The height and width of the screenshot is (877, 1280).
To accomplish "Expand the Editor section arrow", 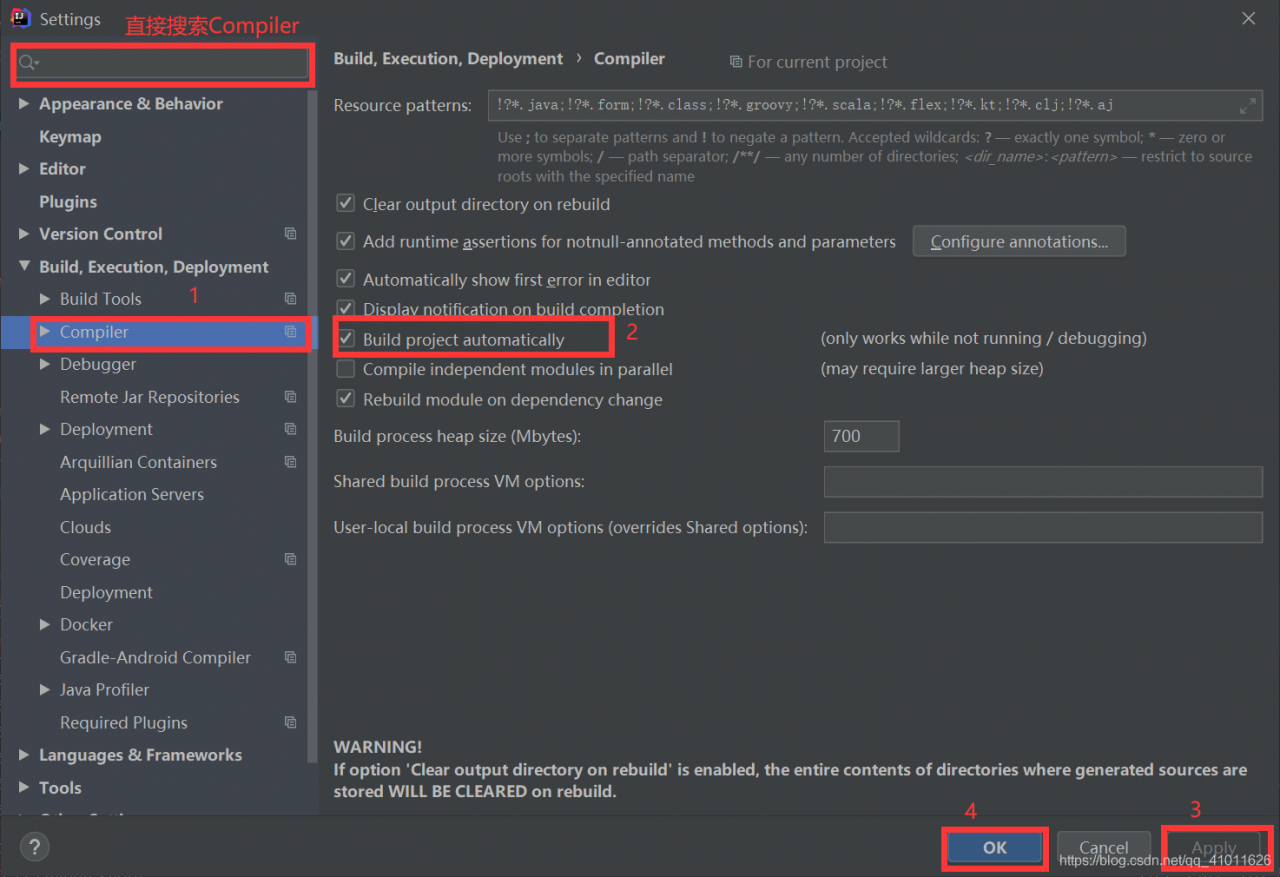I will coord(24,169).
